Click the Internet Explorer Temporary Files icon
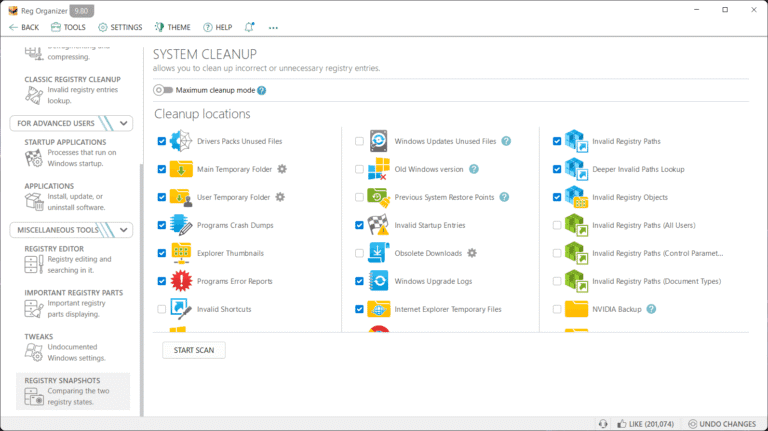Image resolution: width=768 pixels, height=431 pixels. point(378,309)
